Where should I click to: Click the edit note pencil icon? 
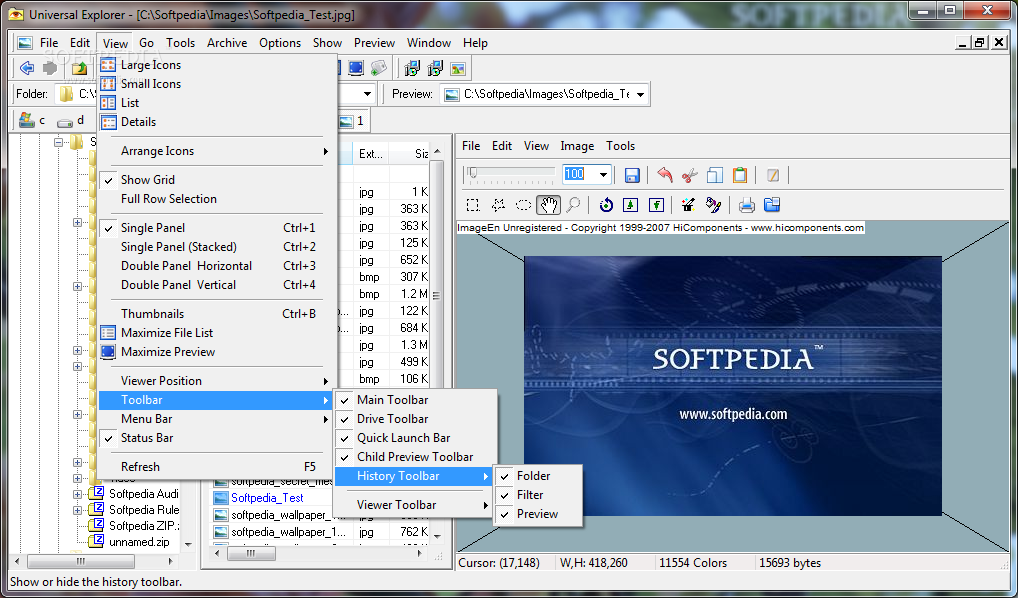(x=772, y=175)
